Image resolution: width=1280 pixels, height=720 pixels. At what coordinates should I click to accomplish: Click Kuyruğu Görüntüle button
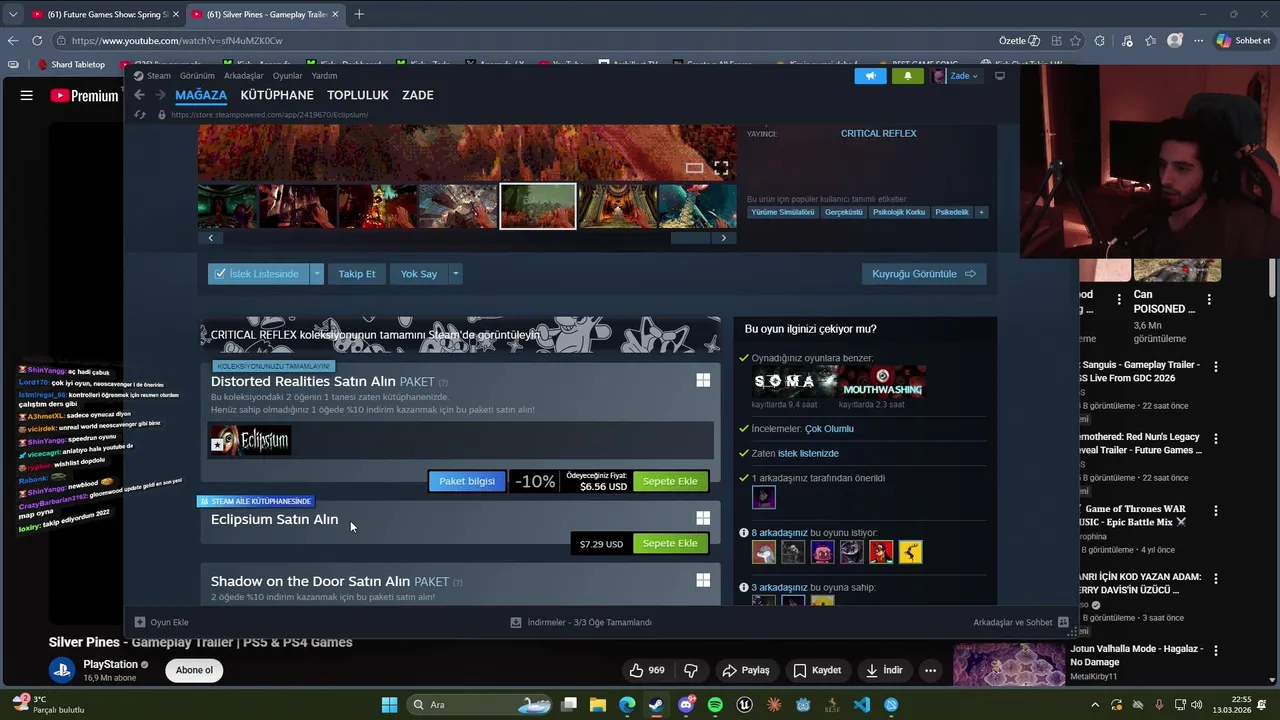924,274
